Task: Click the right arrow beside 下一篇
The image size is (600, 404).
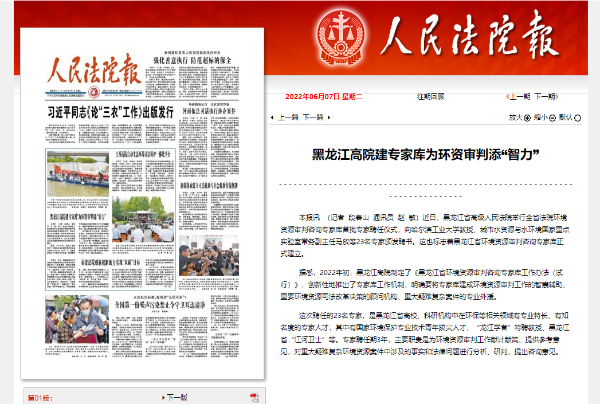Action: [x=331, y=117]
